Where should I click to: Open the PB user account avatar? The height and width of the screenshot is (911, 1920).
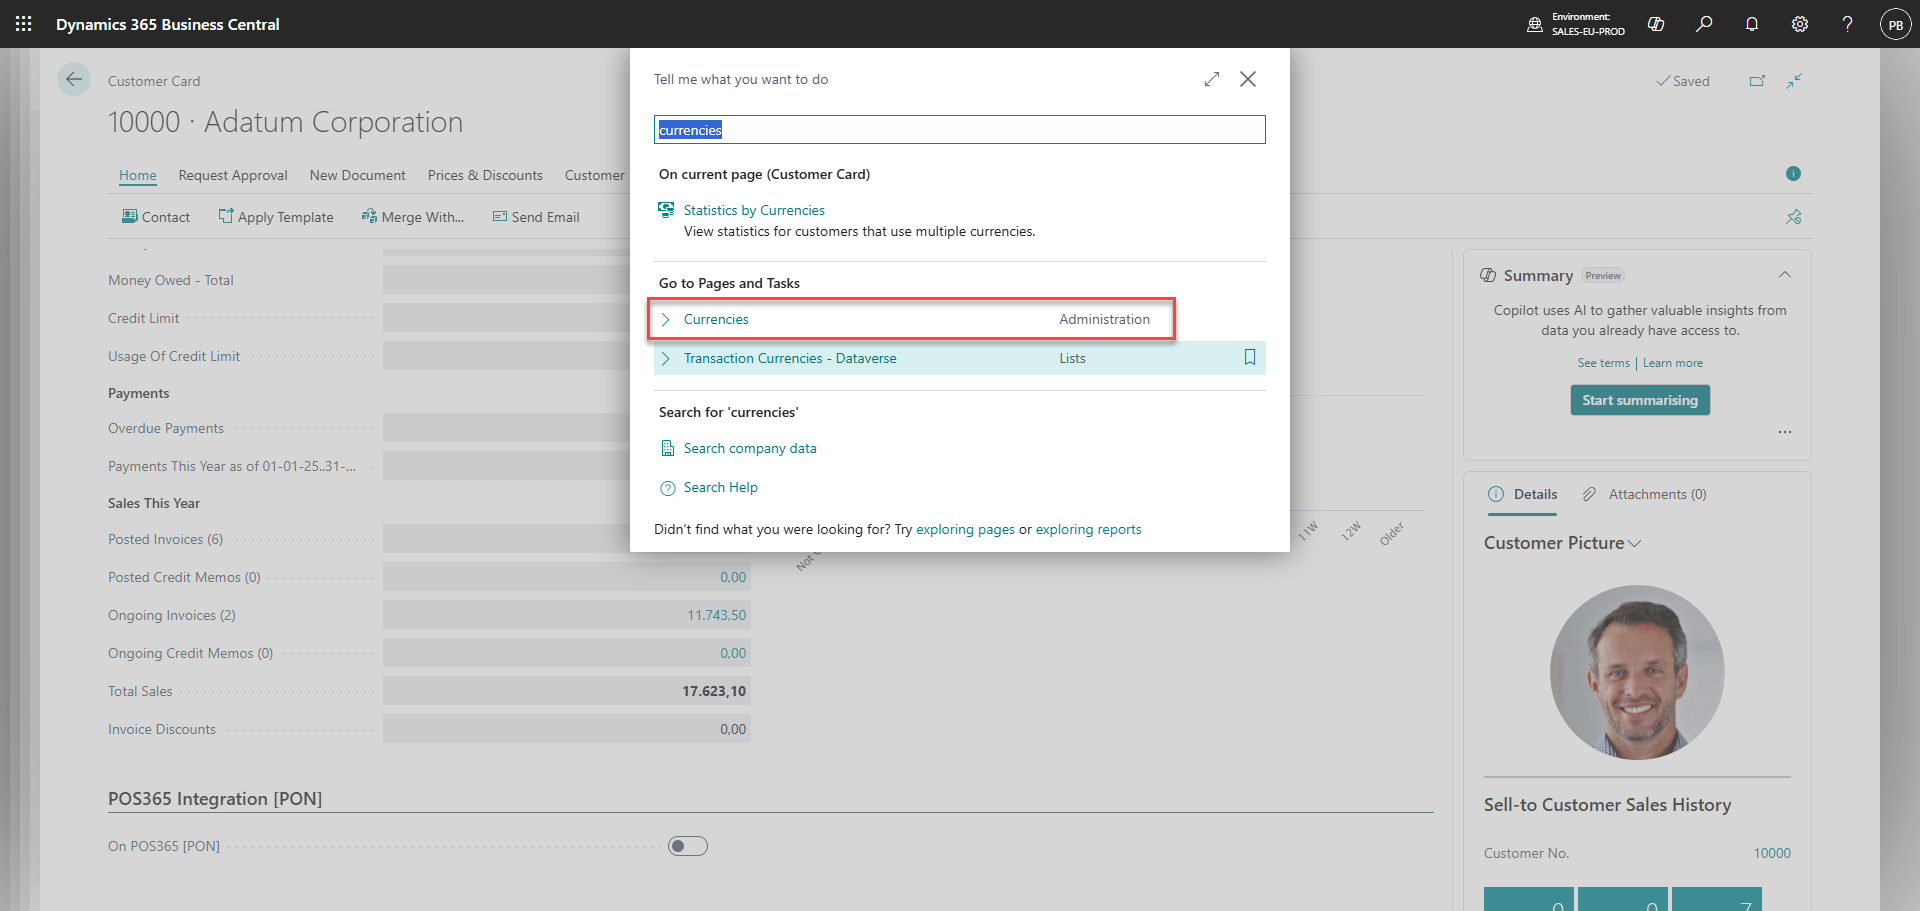click(x=1896, y=24)
